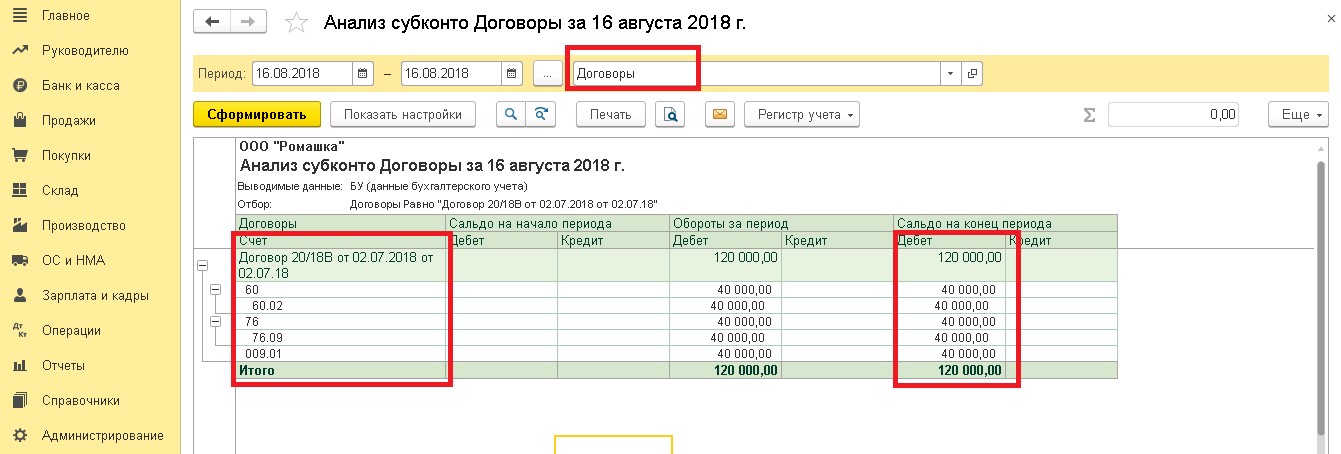The width and height of the screenshot is (1341, 454).
Task: Open the Операции section
Action: click(73, 330)
